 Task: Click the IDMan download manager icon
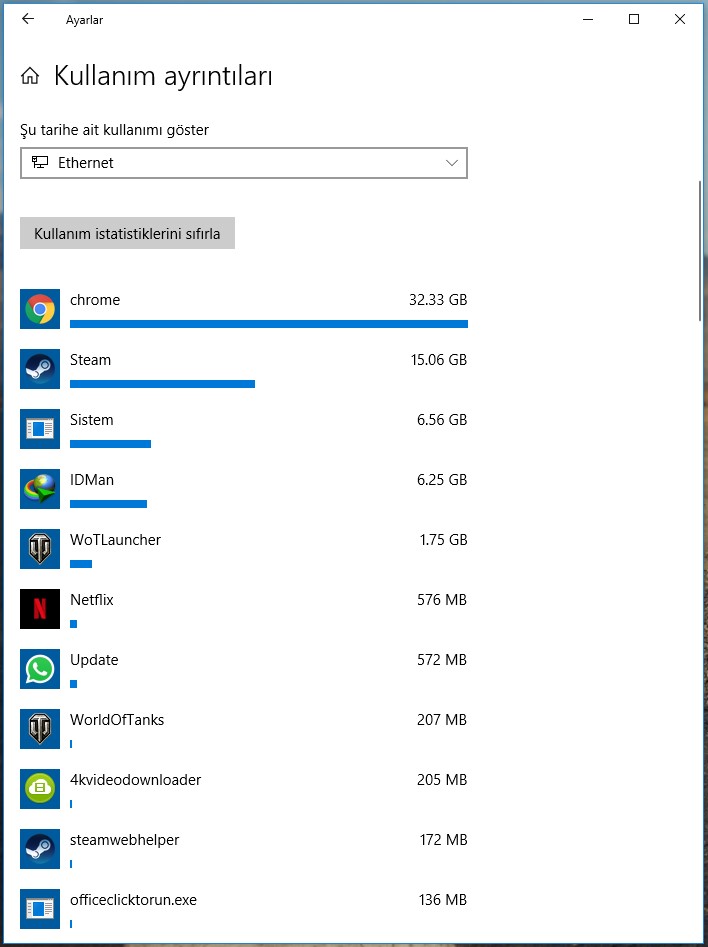click(x=40, y=490)
